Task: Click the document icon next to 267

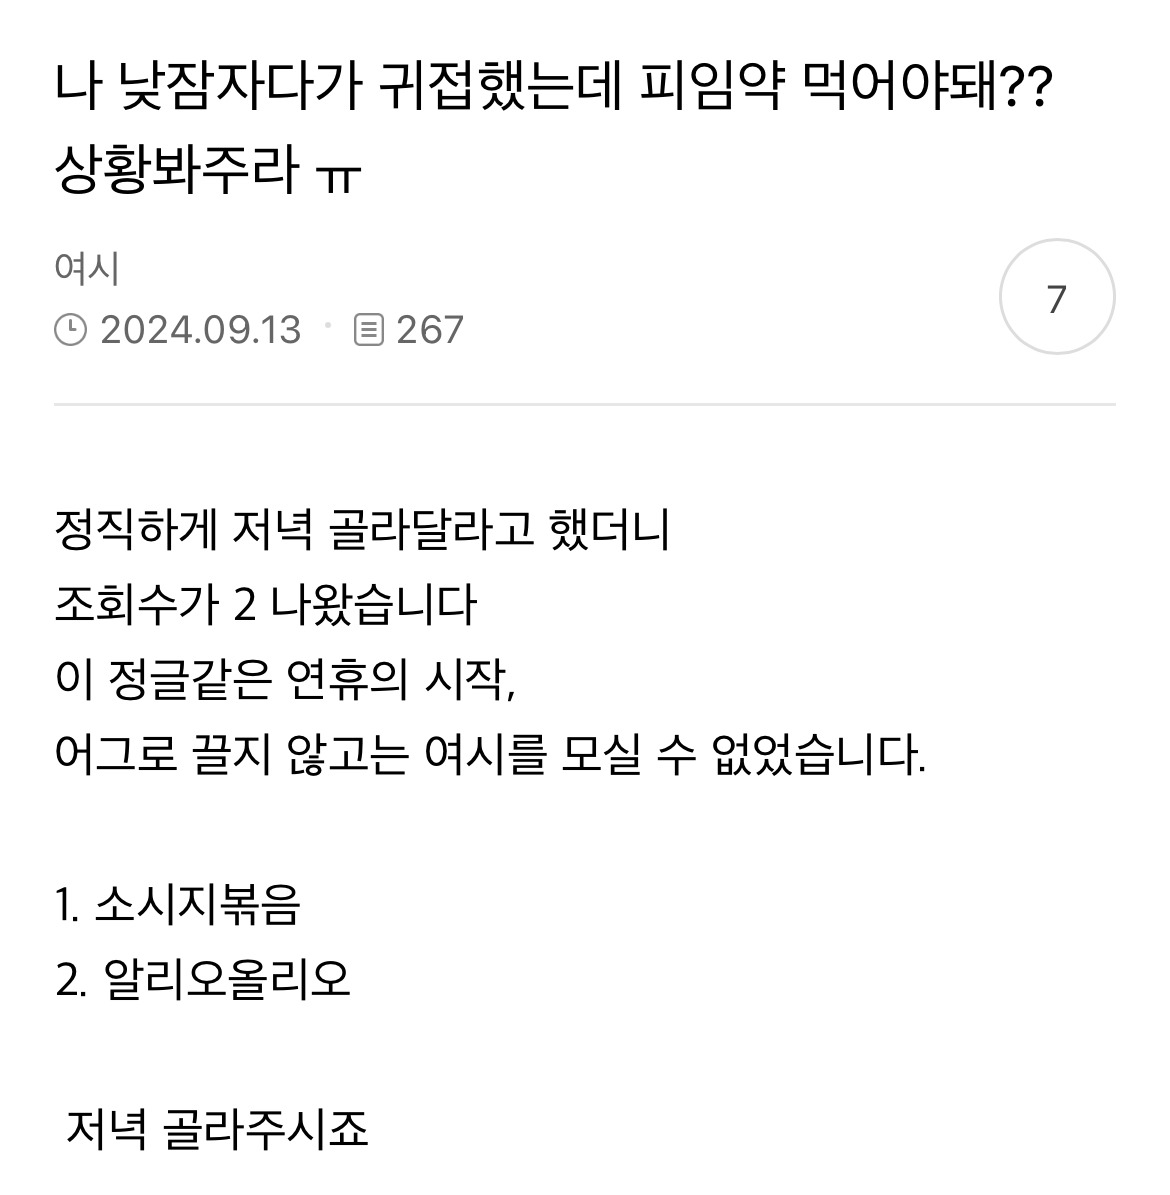Action: (369, 330)
